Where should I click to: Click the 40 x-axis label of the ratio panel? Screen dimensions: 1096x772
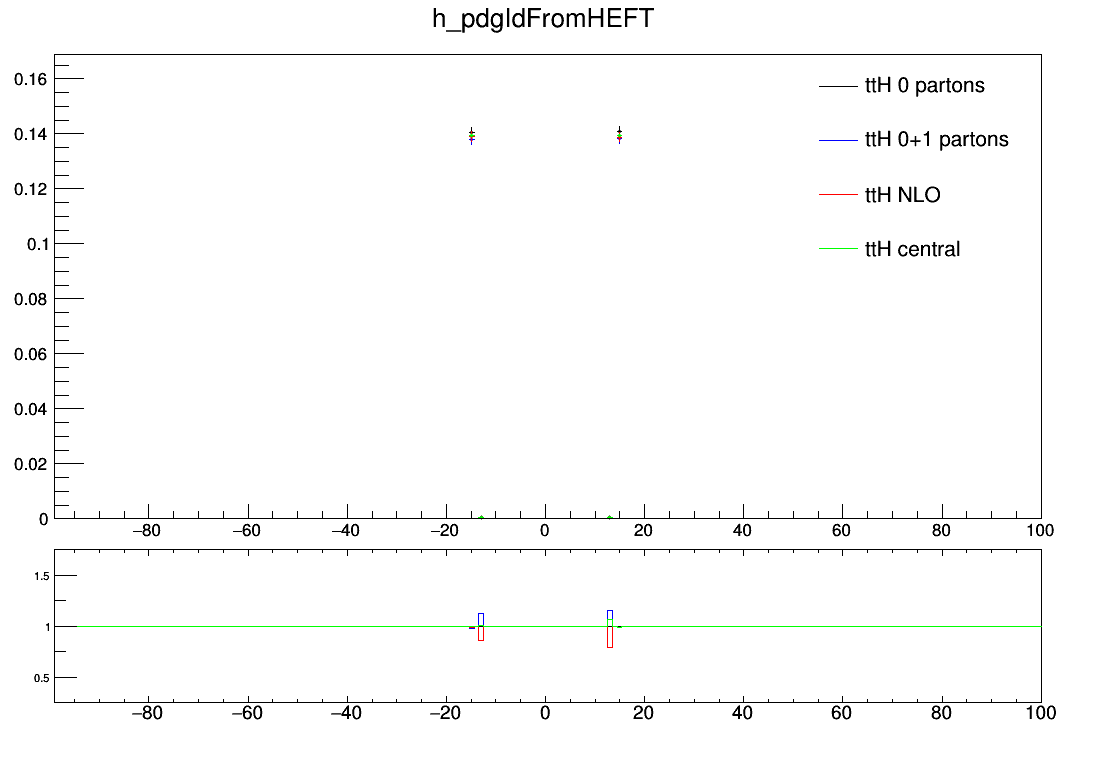[742, 713]
